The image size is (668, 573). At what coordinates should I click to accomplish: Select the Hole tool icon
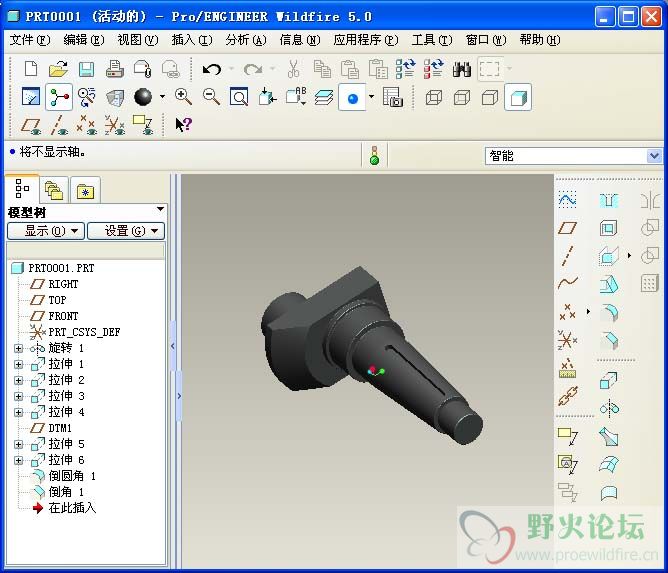tap(608, 200)
